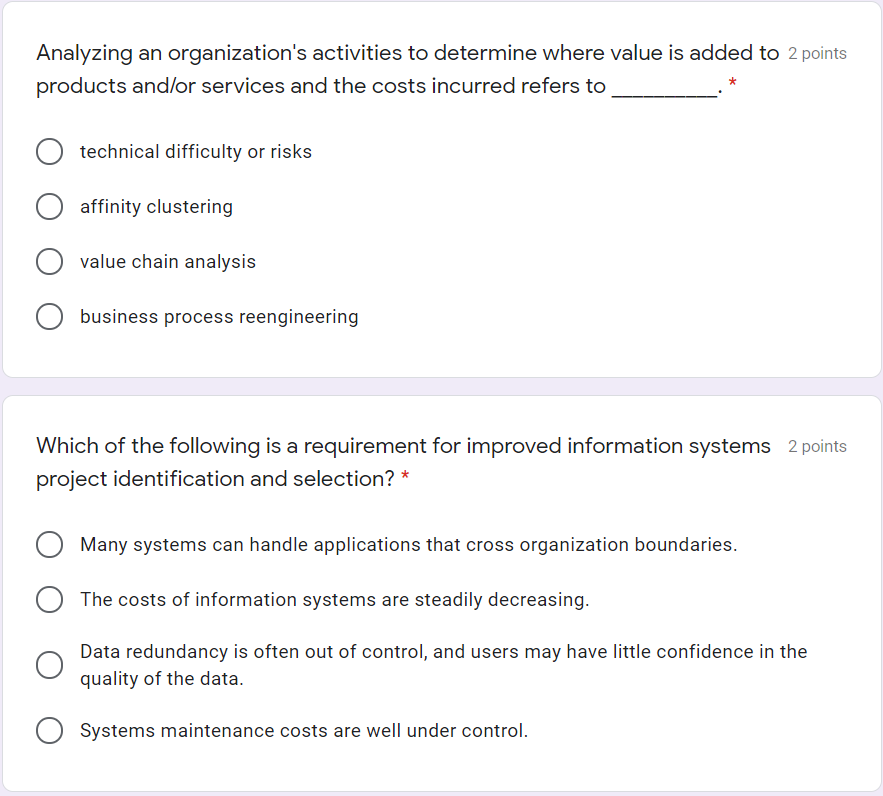This screenshot has width=883, height=796.
Task: Click the label text 'business process reengineering'
Action: coord(219,316)
